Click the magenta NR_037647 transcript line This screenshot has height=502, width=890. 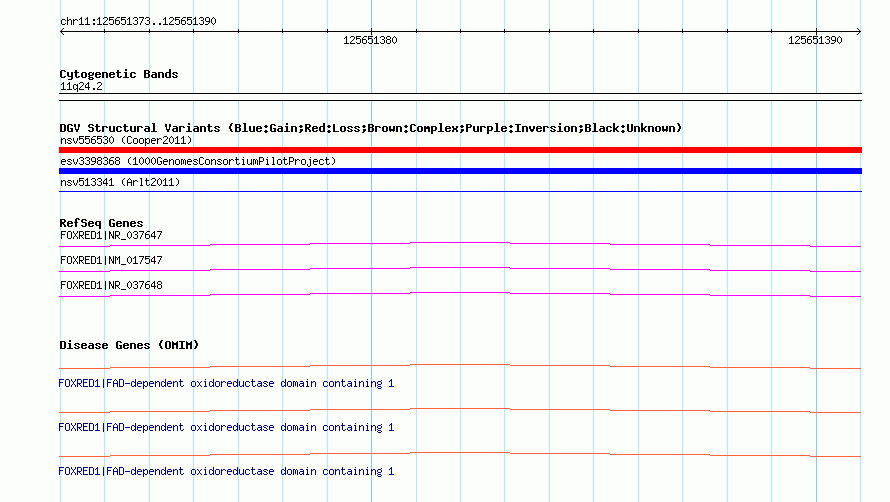pyautogui.click(x=460, y=245)
